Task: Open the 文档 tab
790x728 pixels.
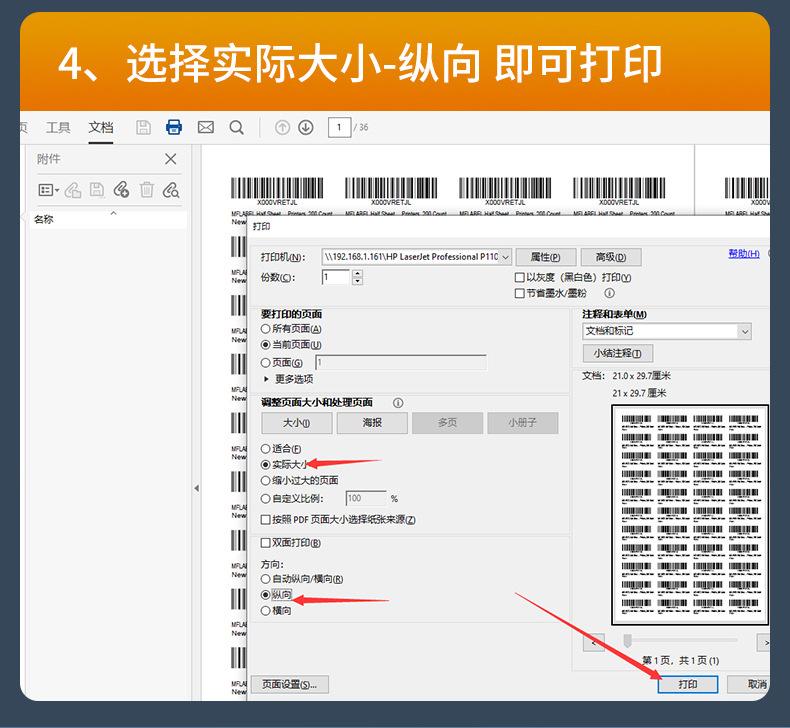Action: [x=101, y=127]
